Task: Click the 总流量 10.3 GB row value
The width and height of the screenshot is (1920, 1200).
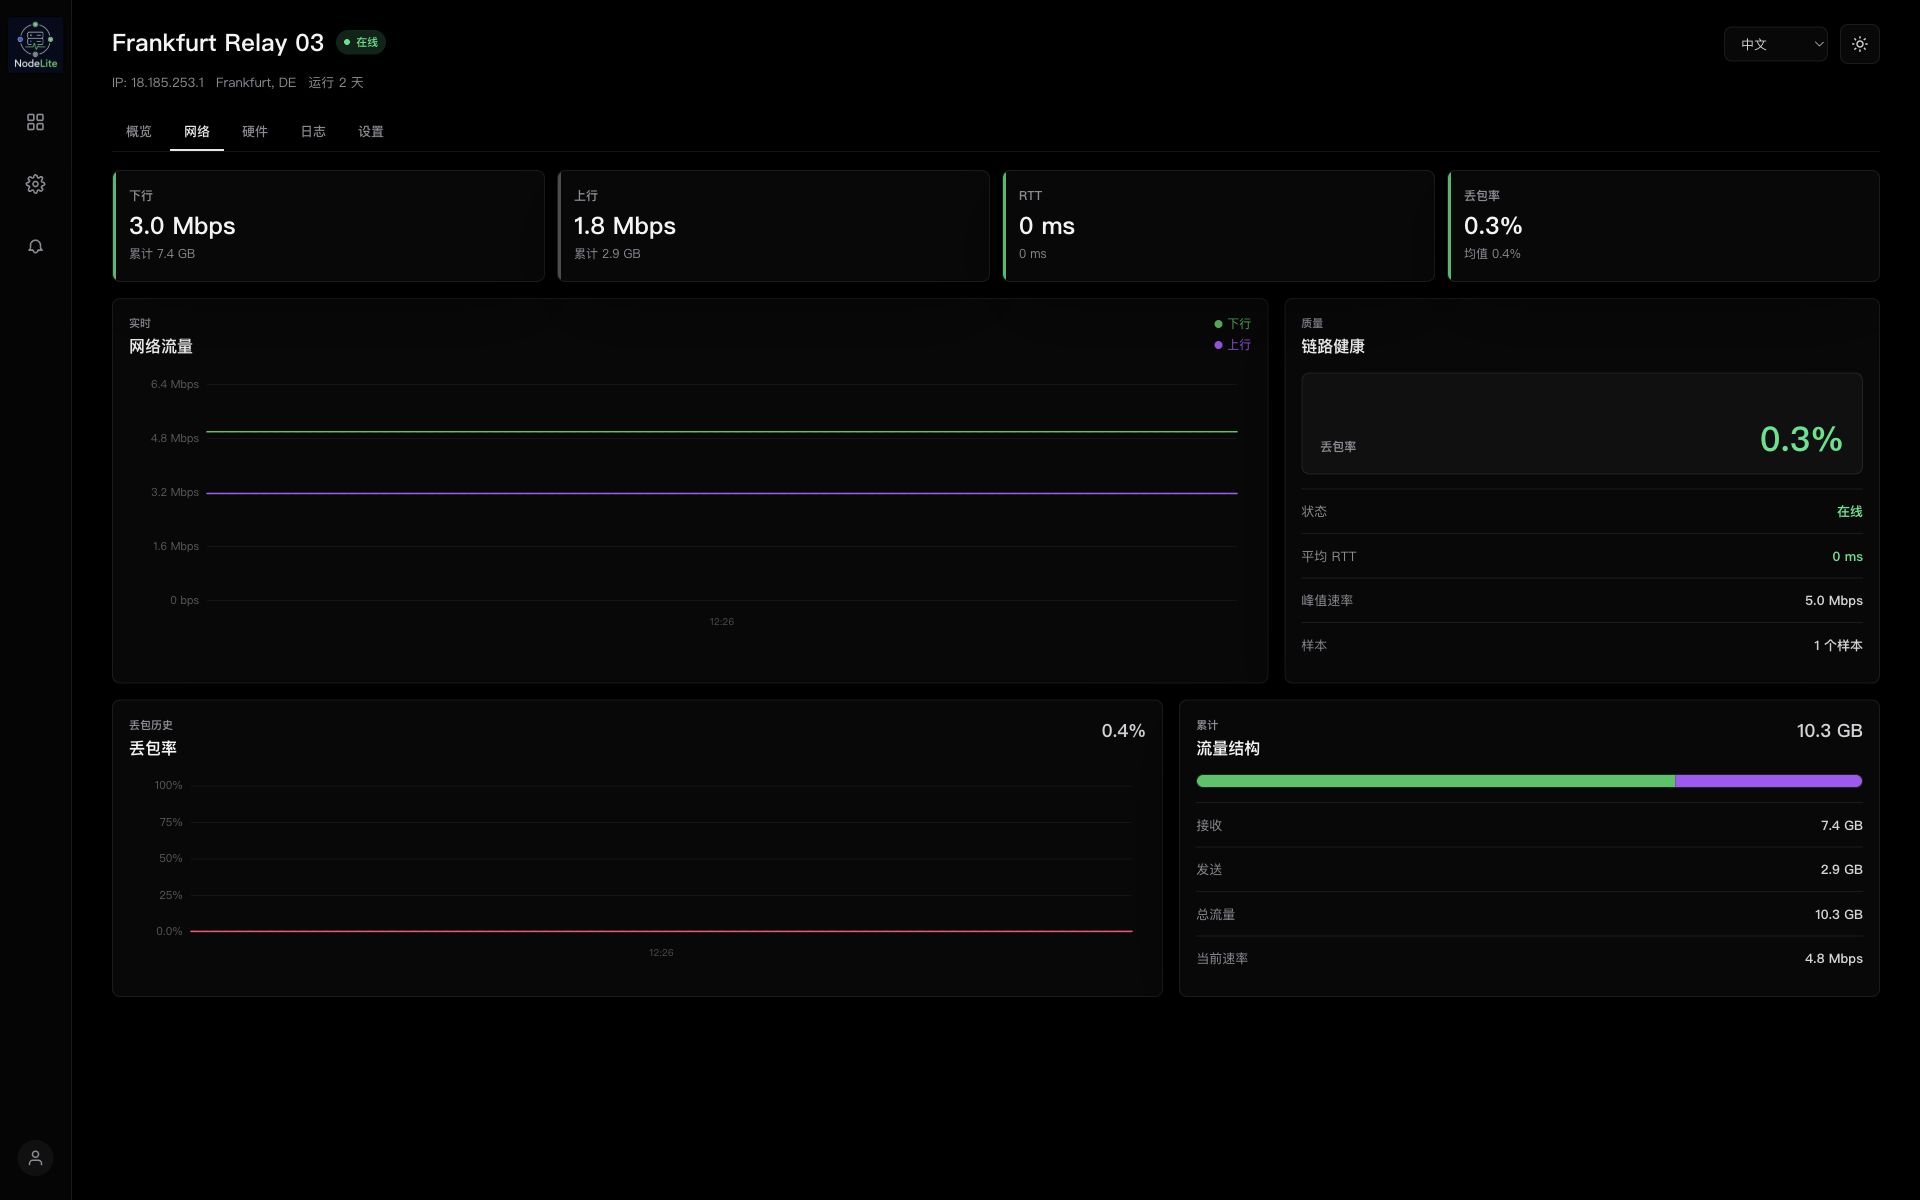Action: point(1838,915)
